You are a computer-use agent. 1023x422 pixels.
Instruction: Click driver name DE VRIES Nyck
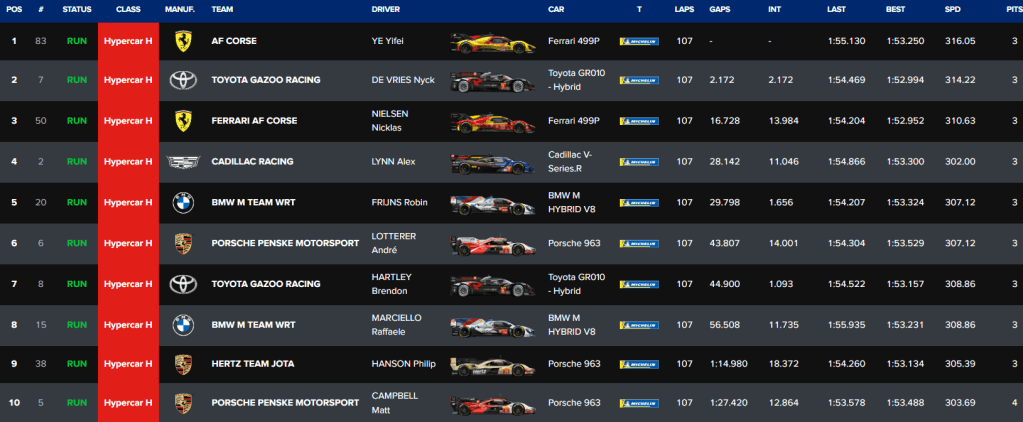pyautogui.click(x=403, y=80)
